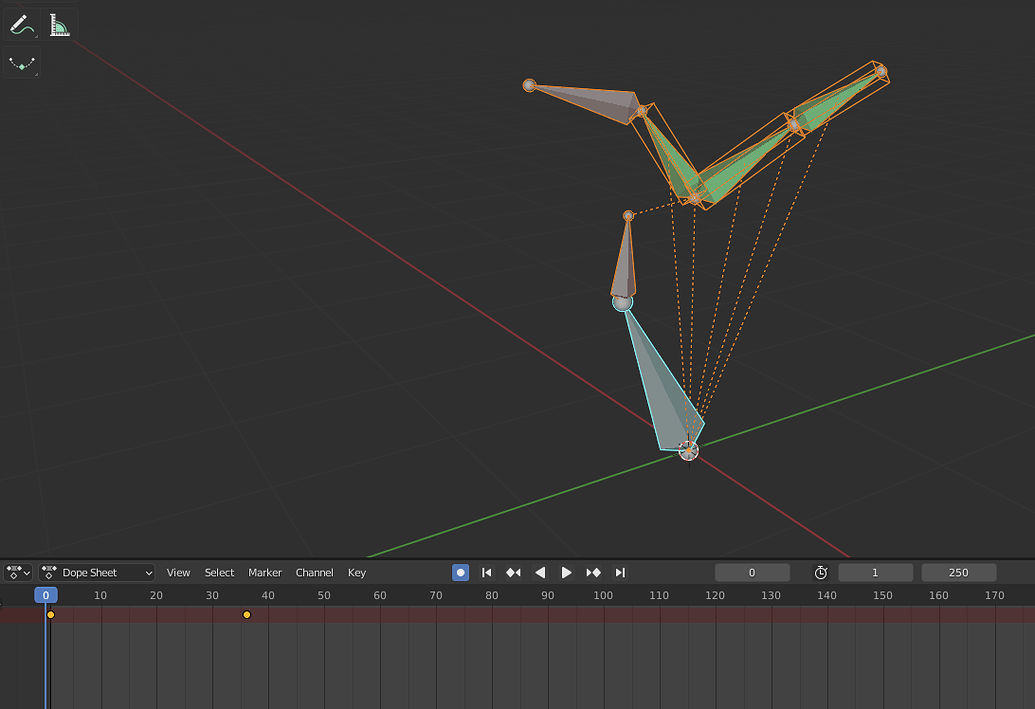Open the editor type selector icon
Image resolution: width=1035 pixels, height=709 pixels.
point(18,572)
